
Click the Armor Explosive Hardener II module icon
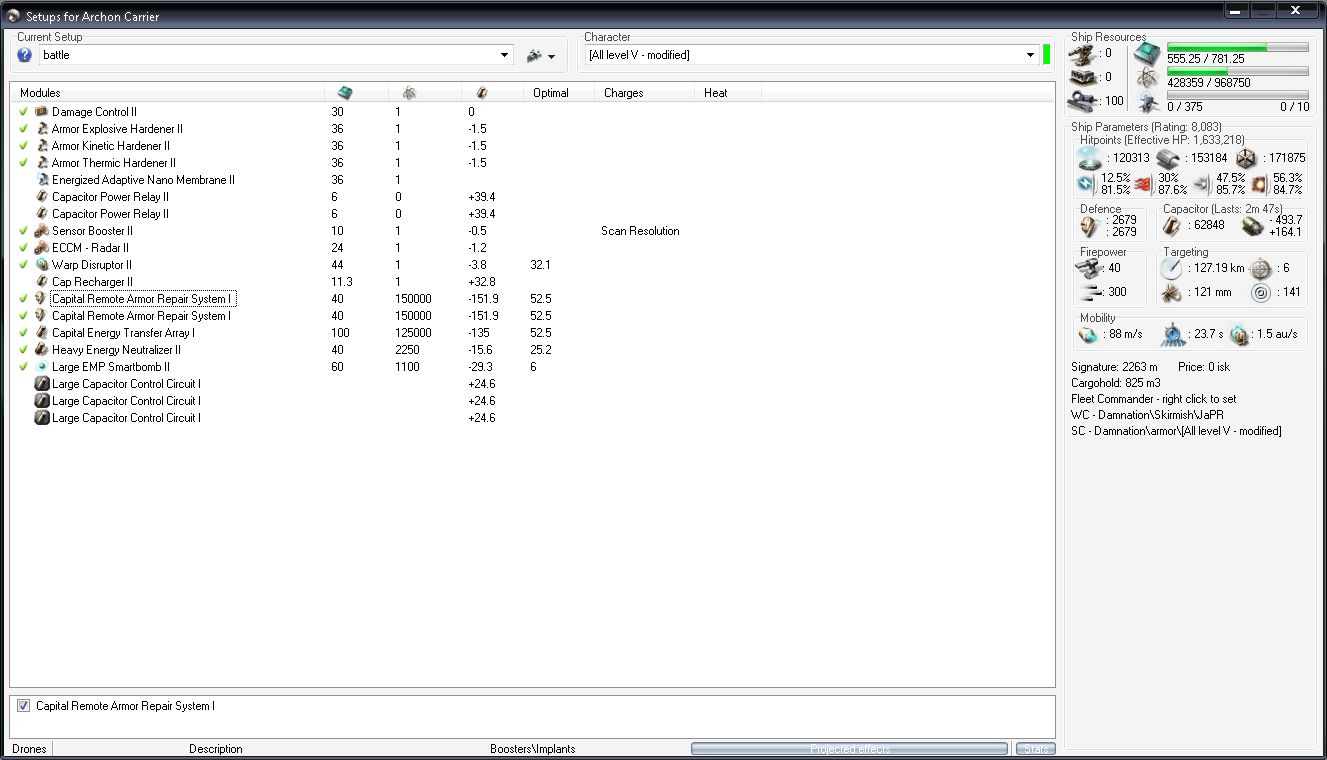point(42,129)
